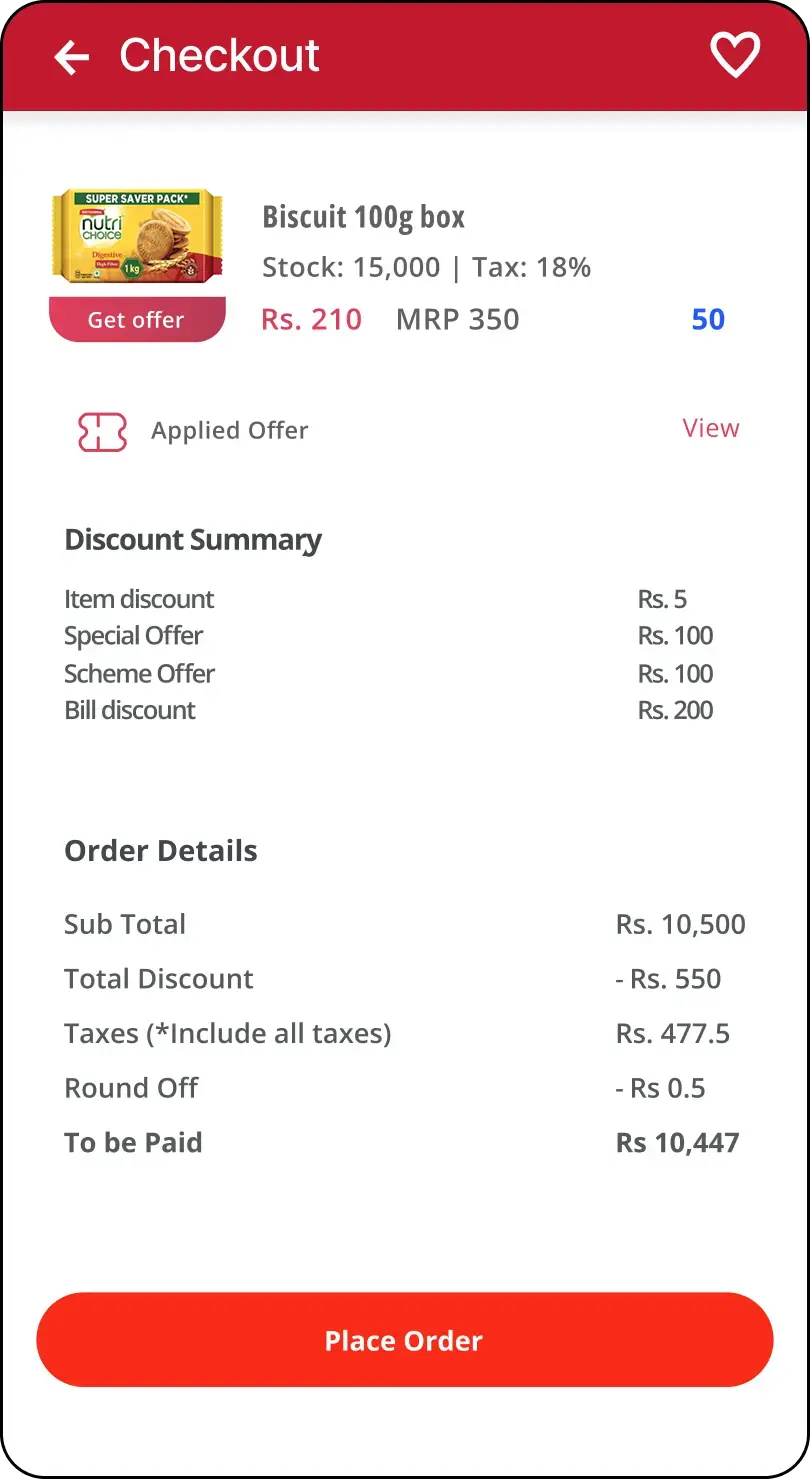Screen dimensions: 810x1479
Task: Open the biscuit product thumbnail
Action: click(x=137, y=238)
